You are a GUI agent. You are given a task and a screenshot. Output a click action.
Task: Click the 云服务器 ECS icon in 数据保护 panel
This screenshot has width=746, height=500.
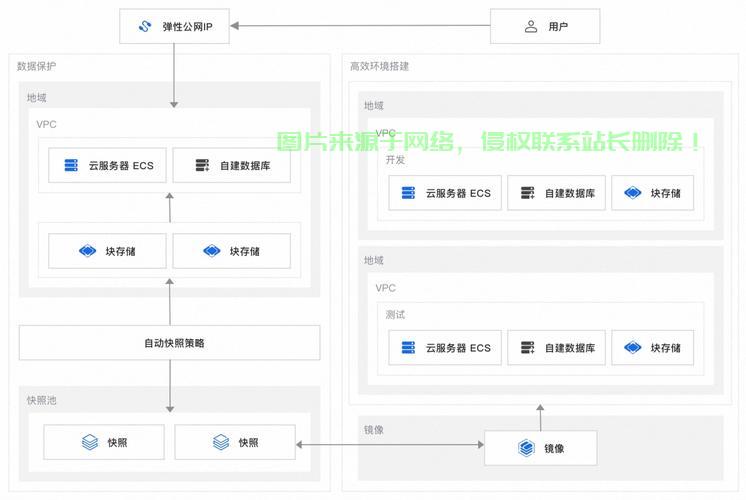(x=71, y=166)
